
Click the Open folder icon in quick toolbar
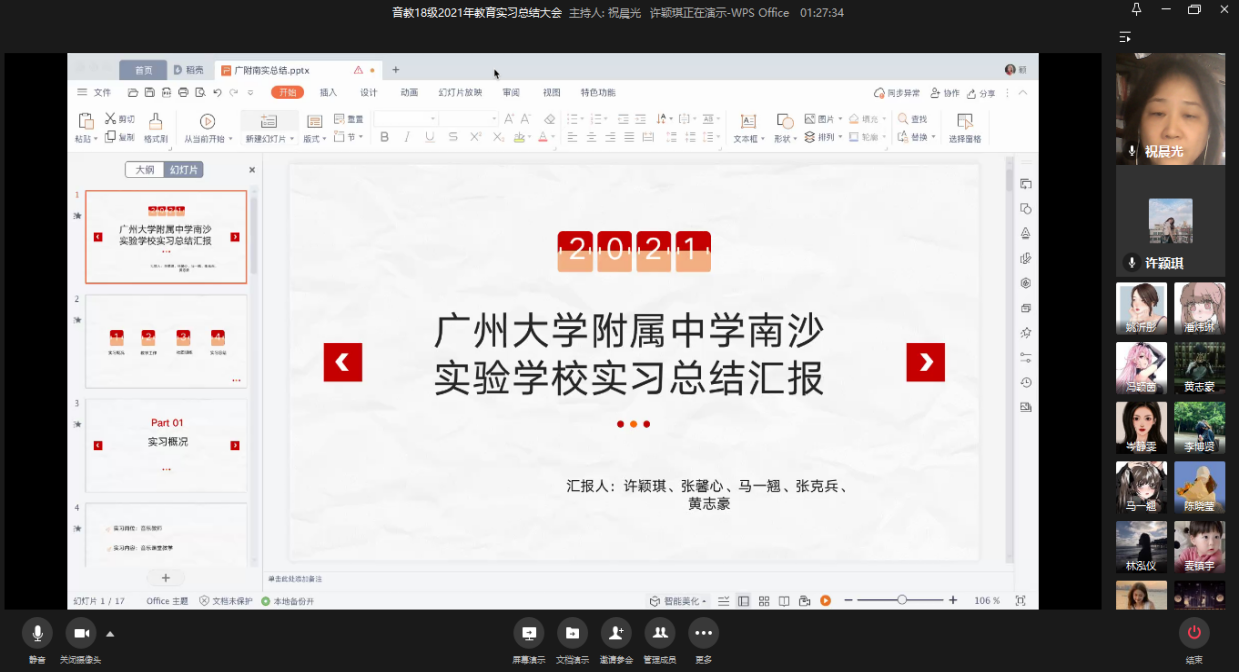coord(132,93)
